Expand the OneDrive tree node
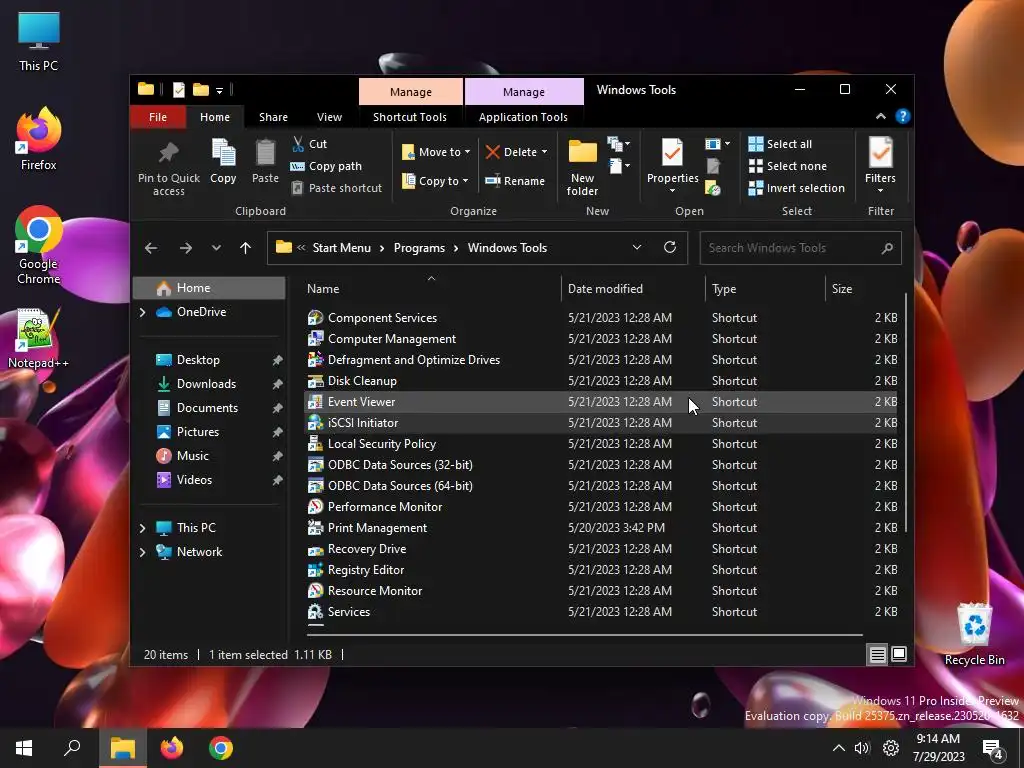Screen dimensions: 1024x768 (x=142, y=312)
